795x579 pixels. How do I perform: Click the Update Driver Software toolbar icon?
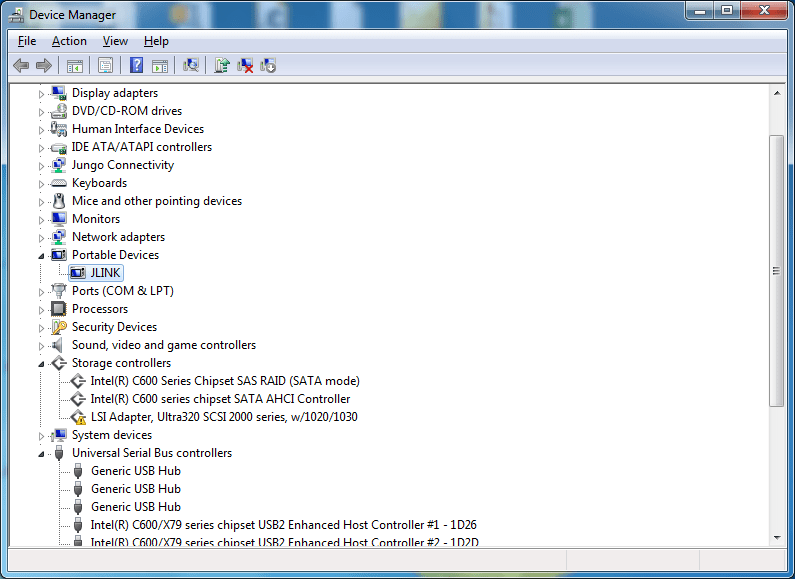tap(222, 65)
